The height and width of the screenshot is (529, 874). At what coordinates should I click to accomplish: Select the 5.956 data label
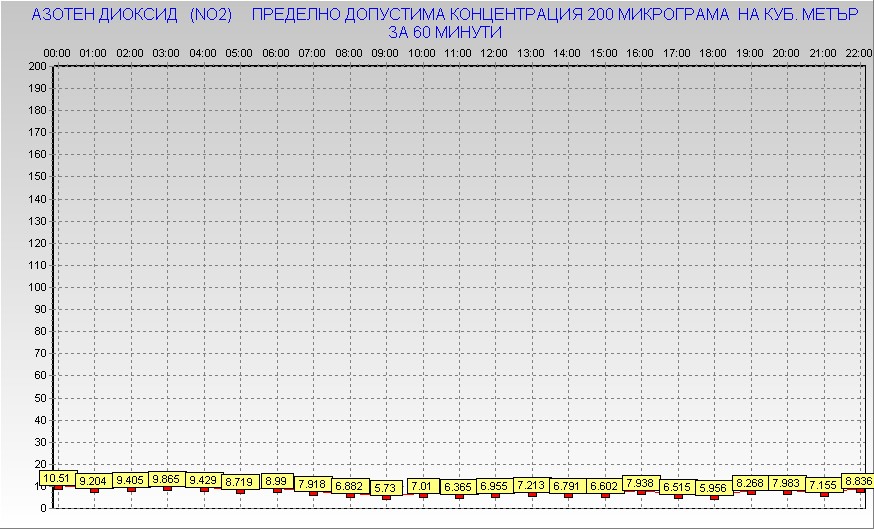pos(714,487)
